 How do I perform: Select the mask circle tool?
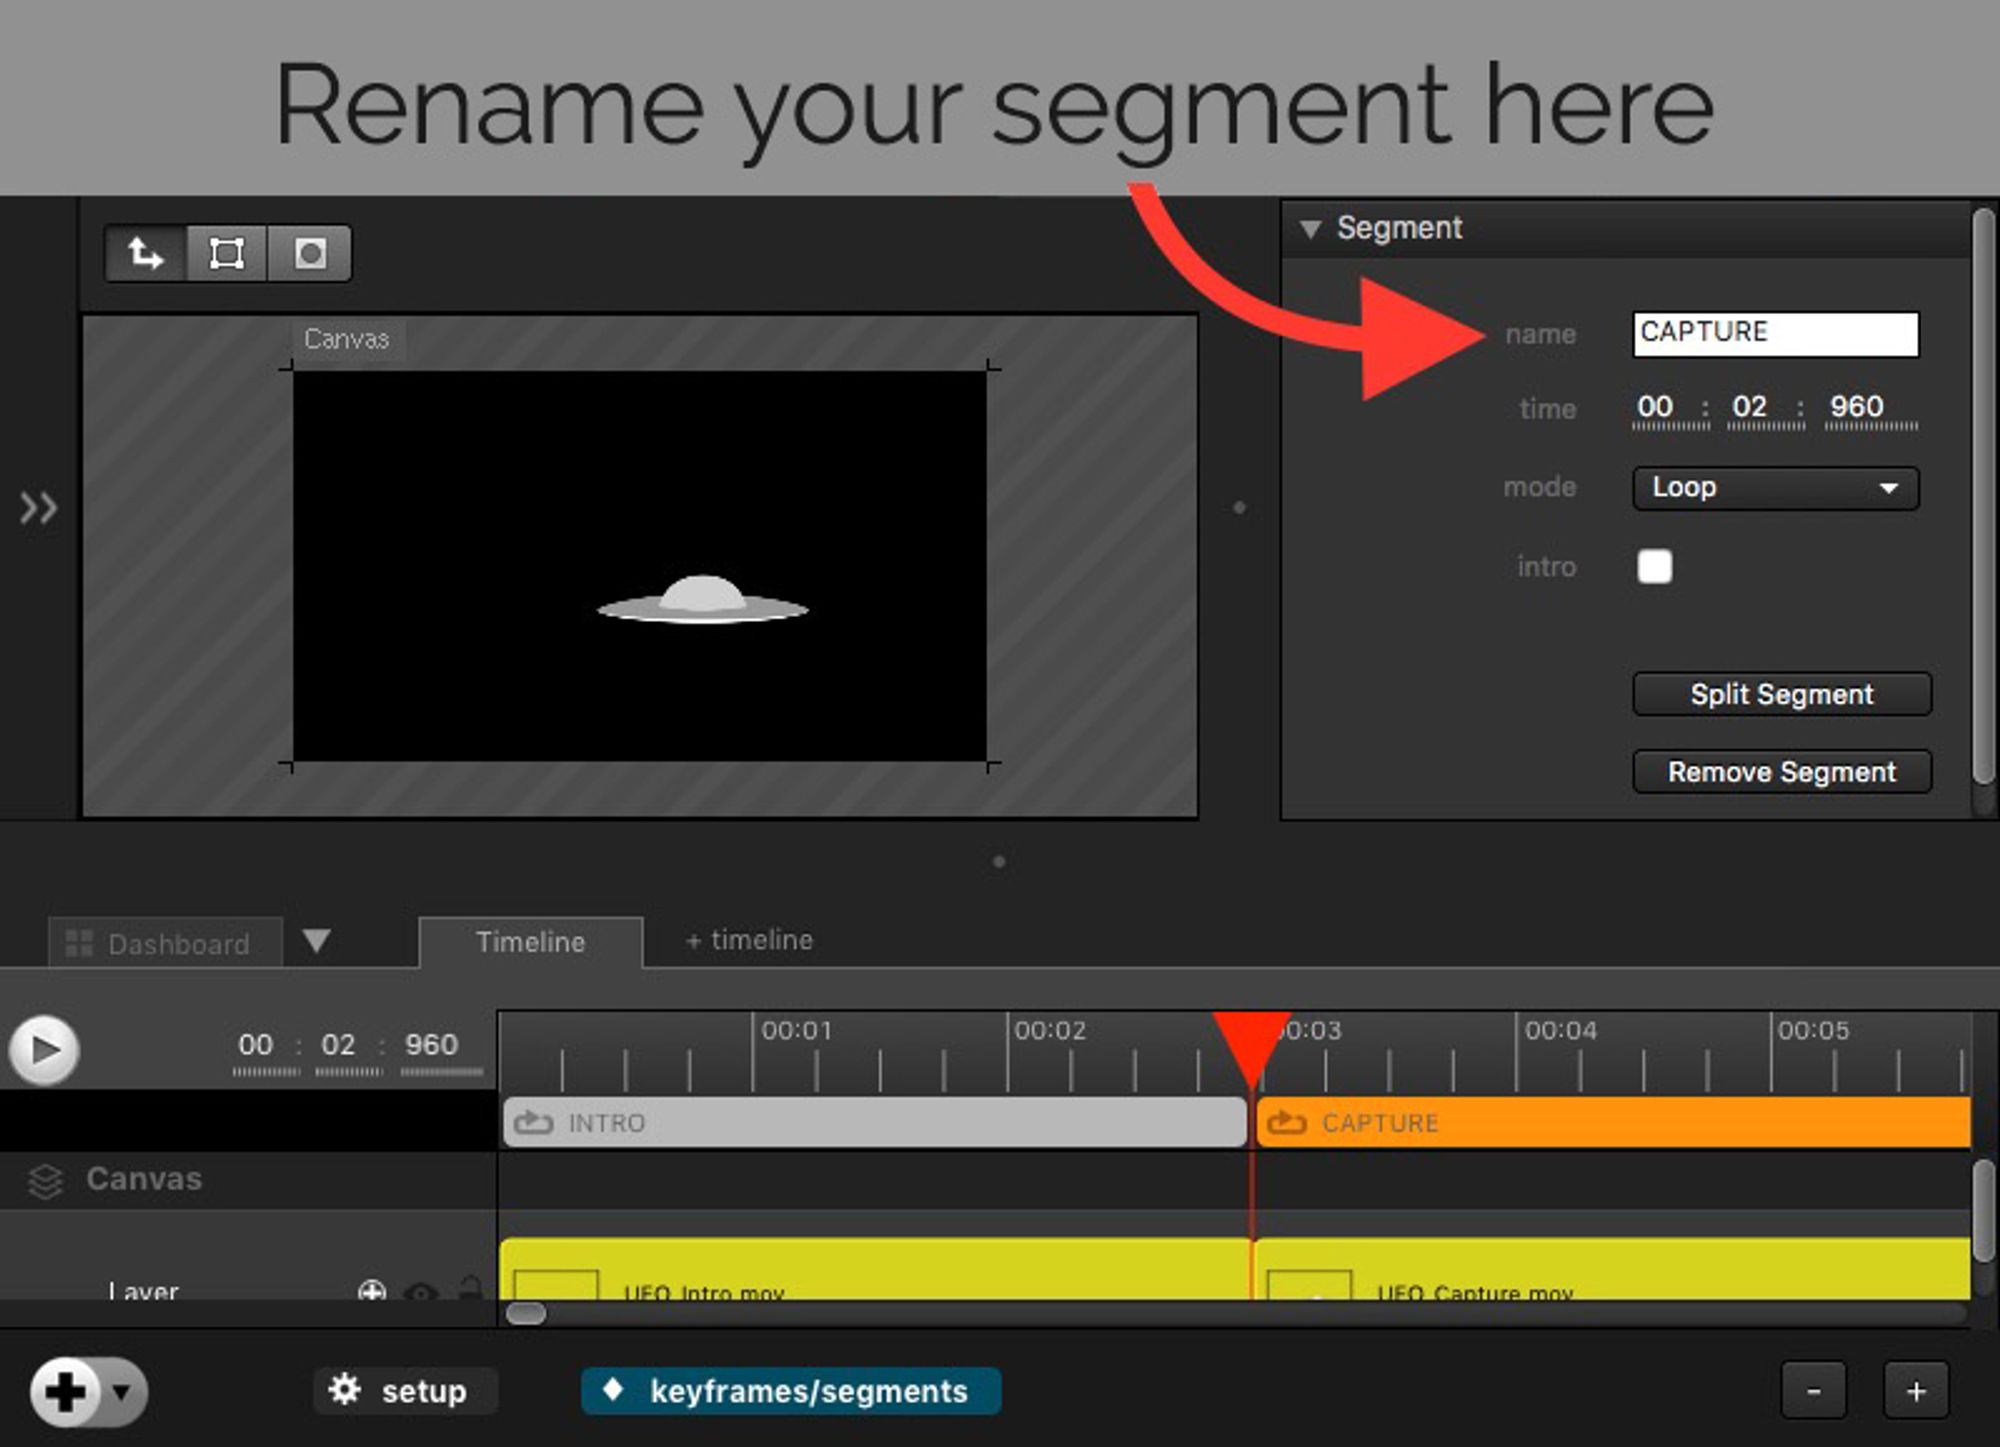click(x=310, y=254)
